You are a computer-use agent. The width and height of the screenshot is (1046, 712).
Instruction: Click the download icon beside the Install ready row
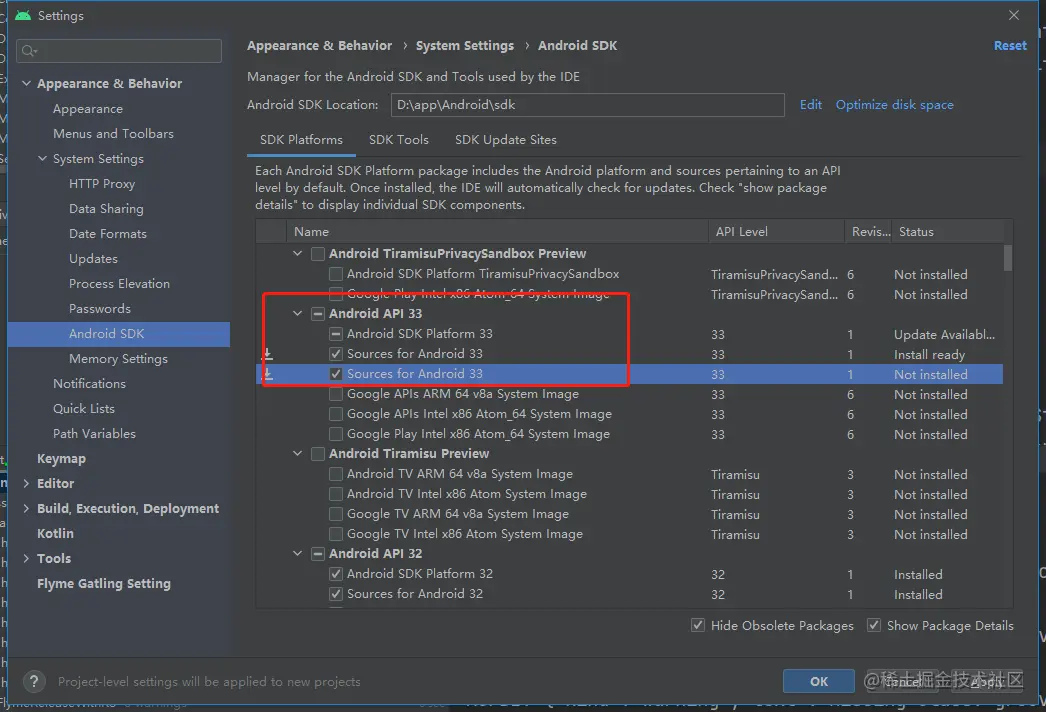pyautogui.click(x=267, y=354)
